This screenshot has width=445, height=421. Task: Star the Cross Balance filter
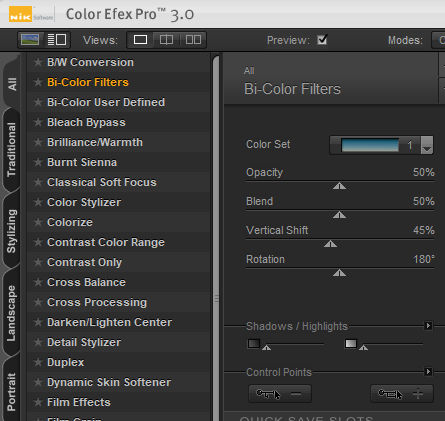38,282
